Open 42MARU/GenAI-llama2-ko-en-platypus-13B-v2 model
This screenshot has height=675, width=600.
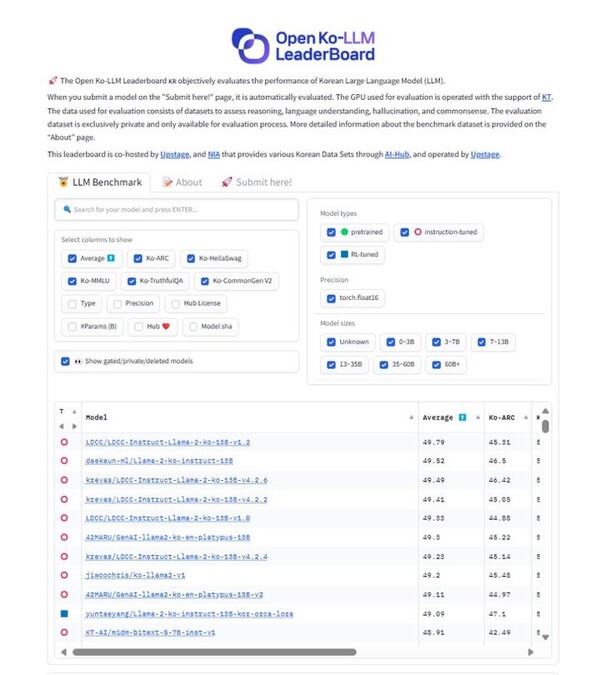[174, 594]
